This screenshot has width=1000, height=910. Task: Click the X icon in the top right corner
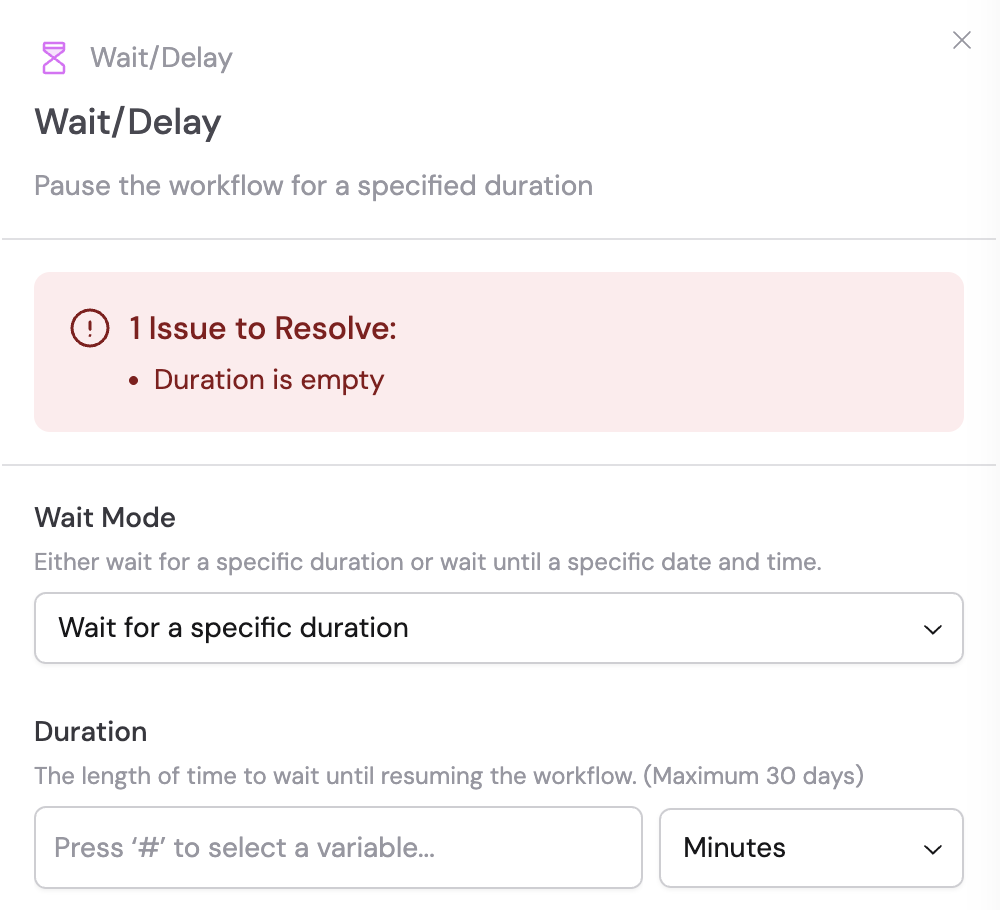click(961, 40)
